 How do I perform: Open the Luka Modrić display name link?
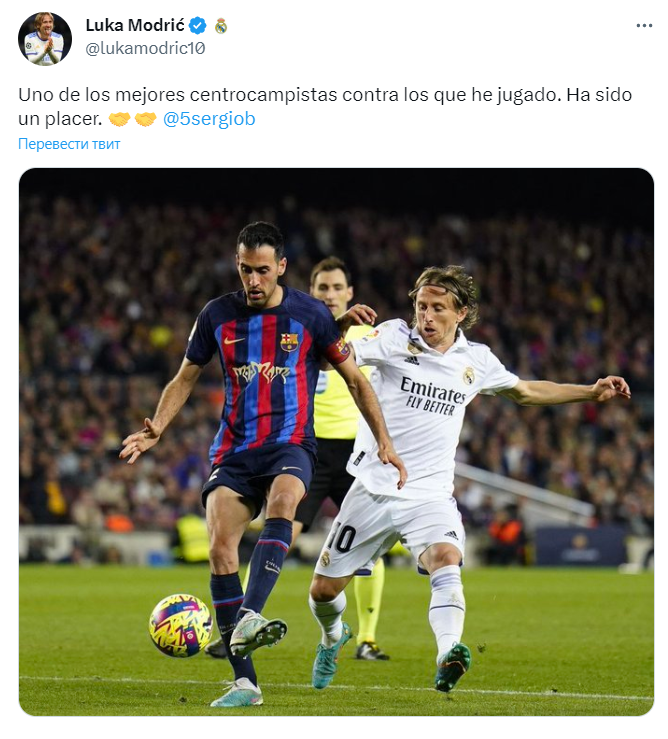(135, 25)
